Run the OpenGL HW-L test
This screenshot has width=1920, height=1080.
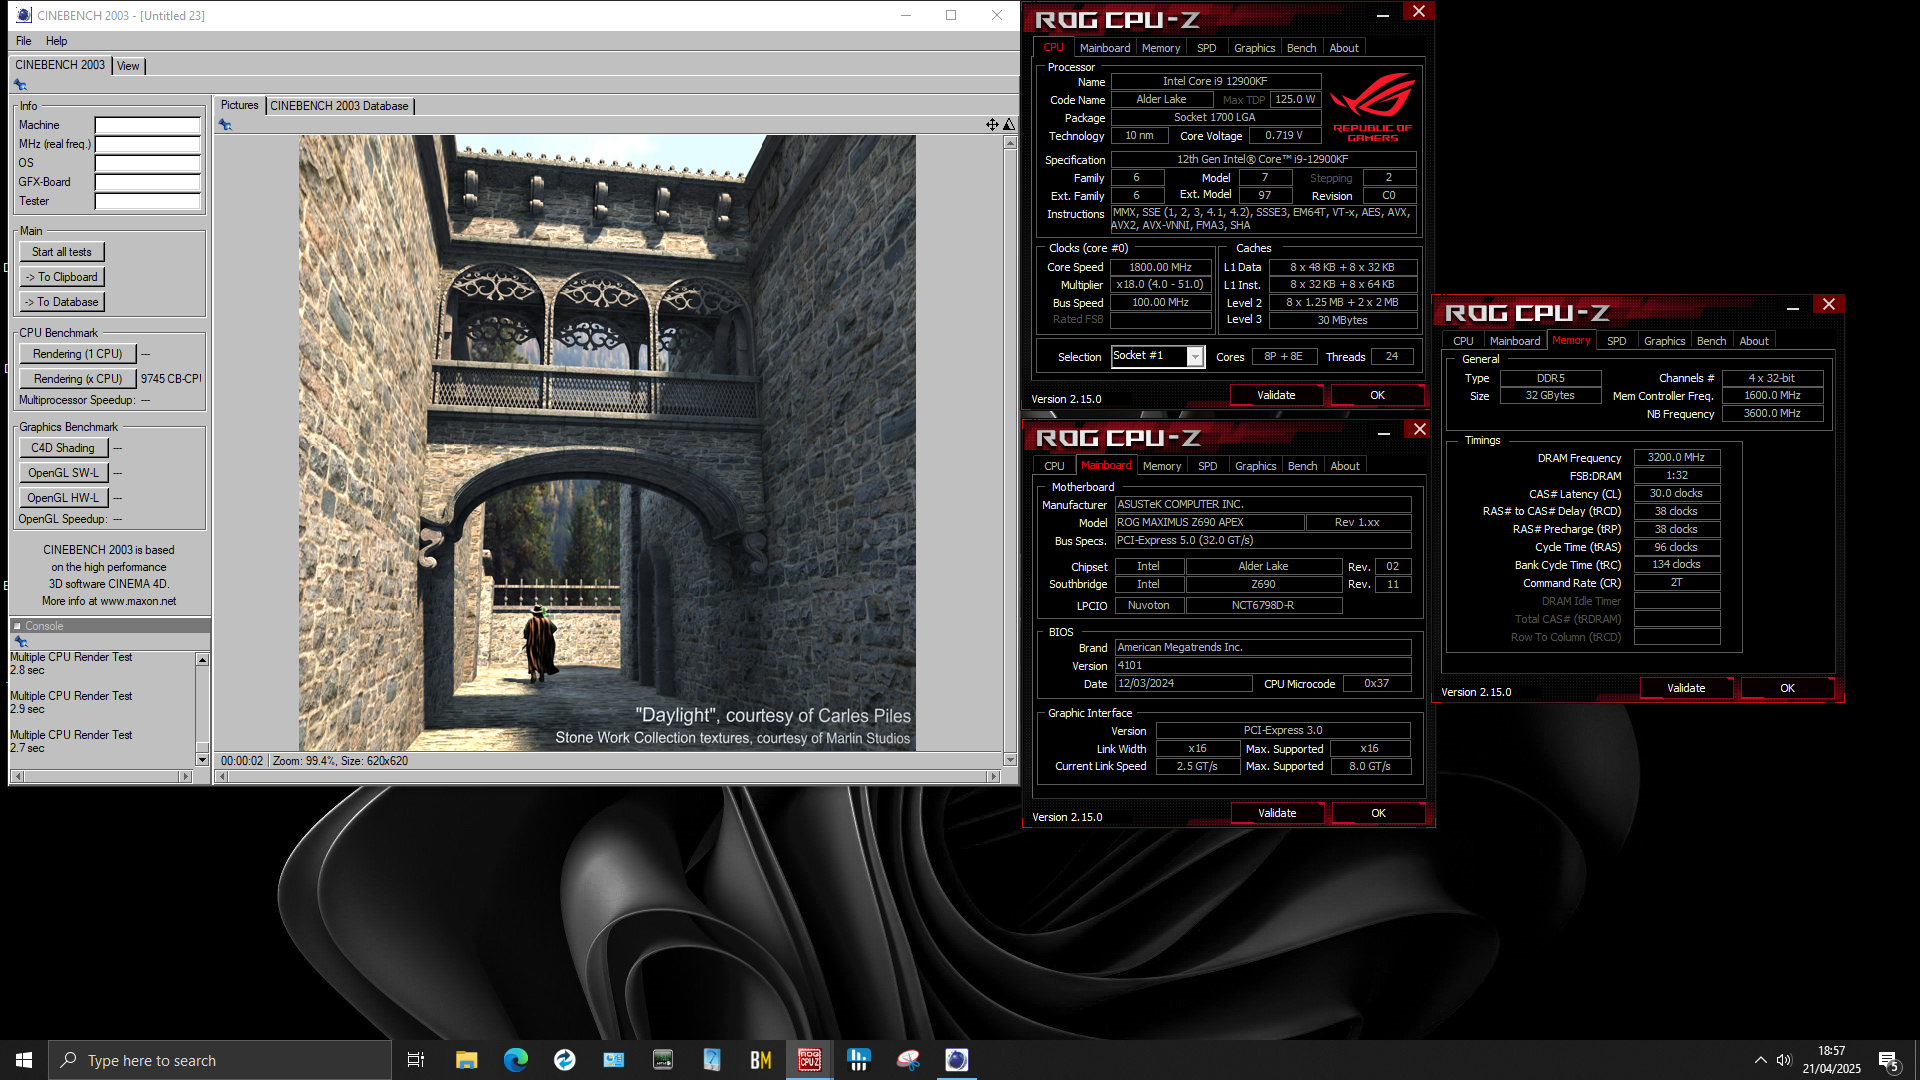[63, 498]
